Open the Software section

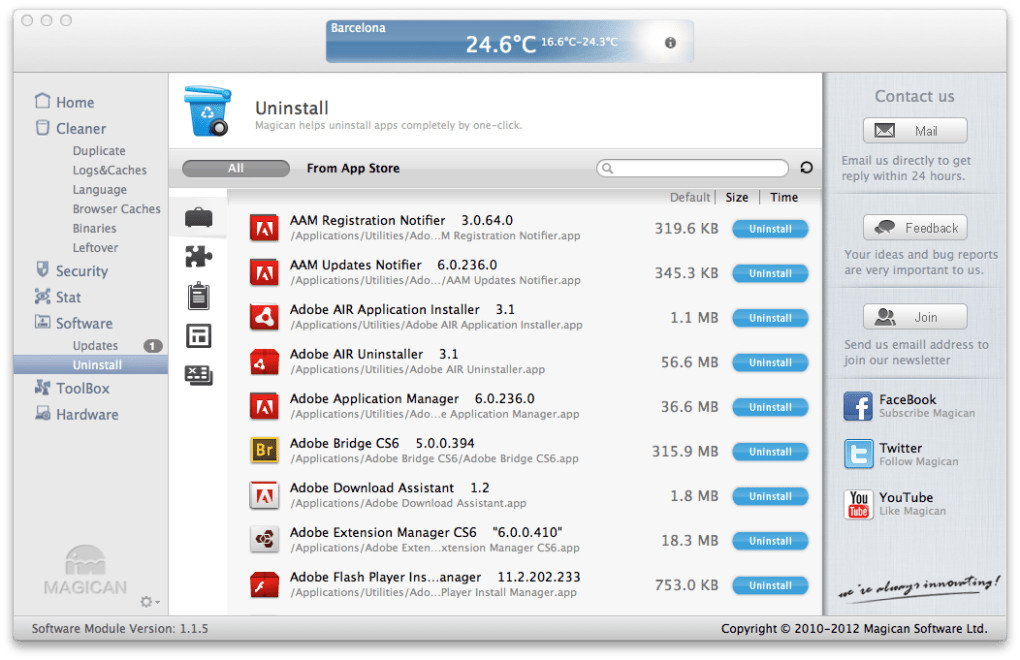point(74,323)
